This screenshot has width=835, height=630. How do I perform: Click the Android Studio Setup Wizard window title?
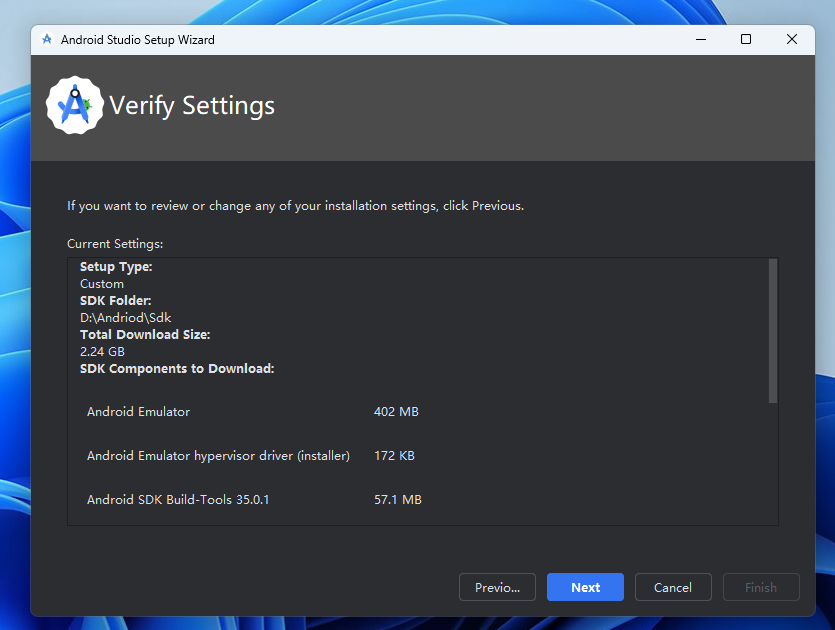click(x=138, y=40)
